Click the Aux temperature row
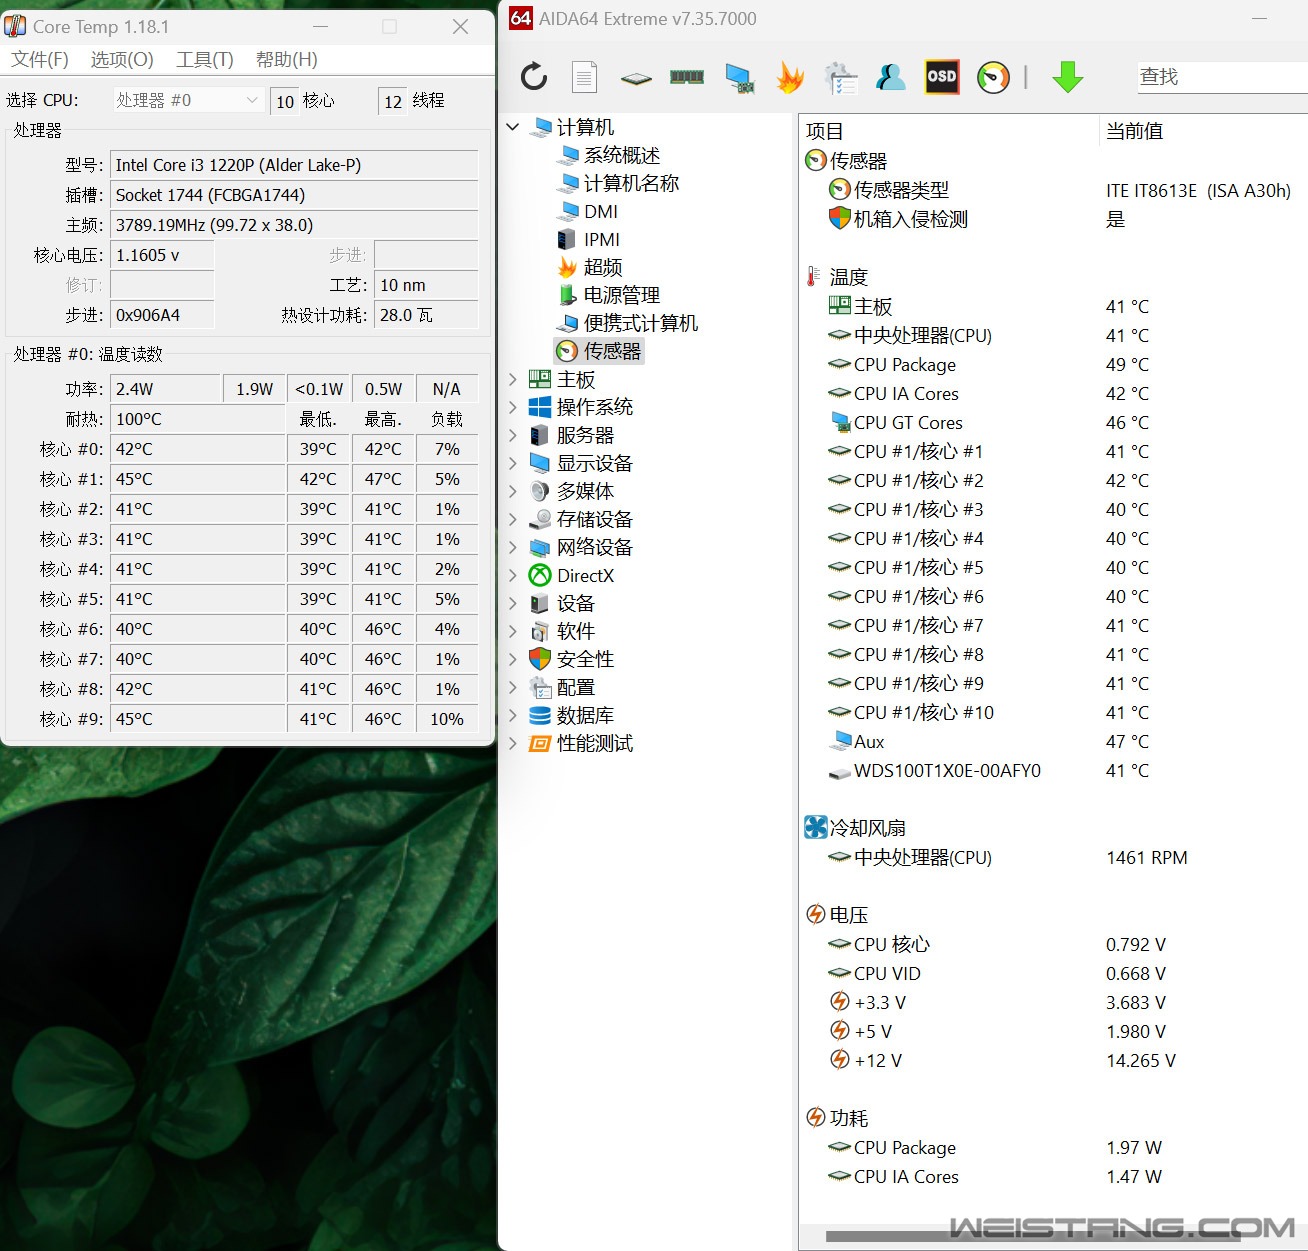The image size is (1308, 1251). point(1053,742)
